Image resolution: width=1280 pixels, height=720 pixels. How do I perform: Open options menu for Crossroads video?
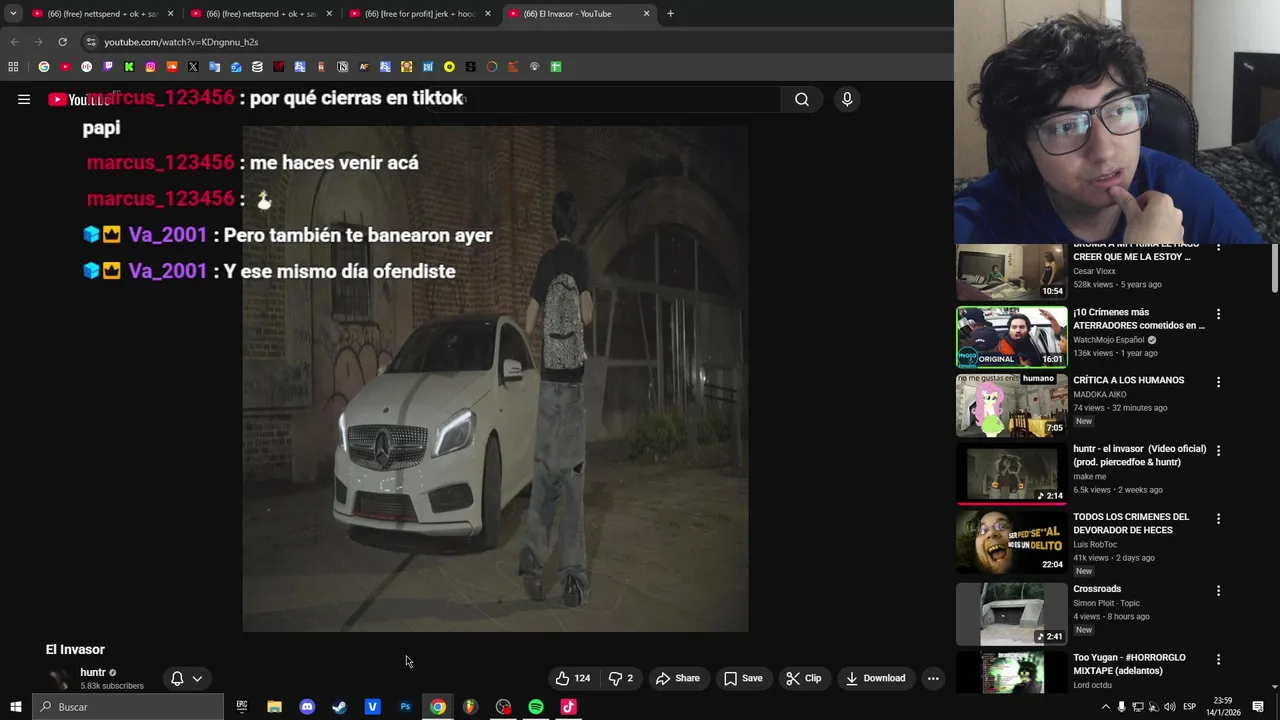point(1218,591)
